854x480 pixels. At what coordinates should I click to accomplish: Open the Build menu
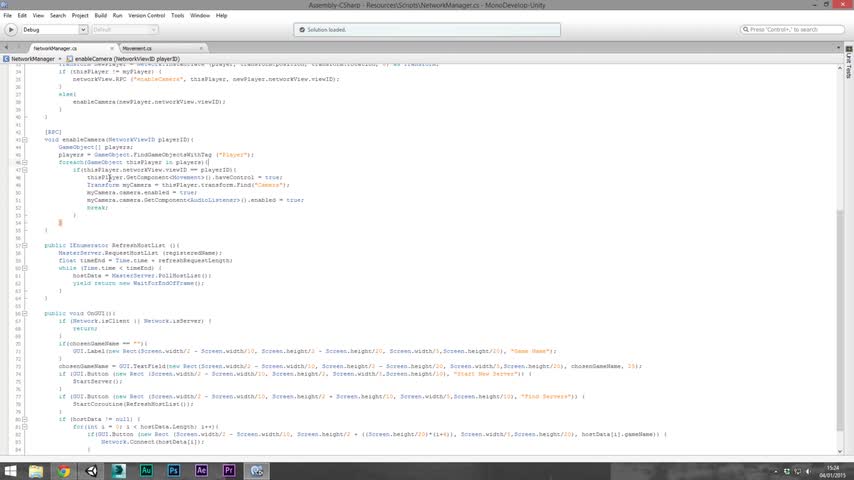pos(101,15)
